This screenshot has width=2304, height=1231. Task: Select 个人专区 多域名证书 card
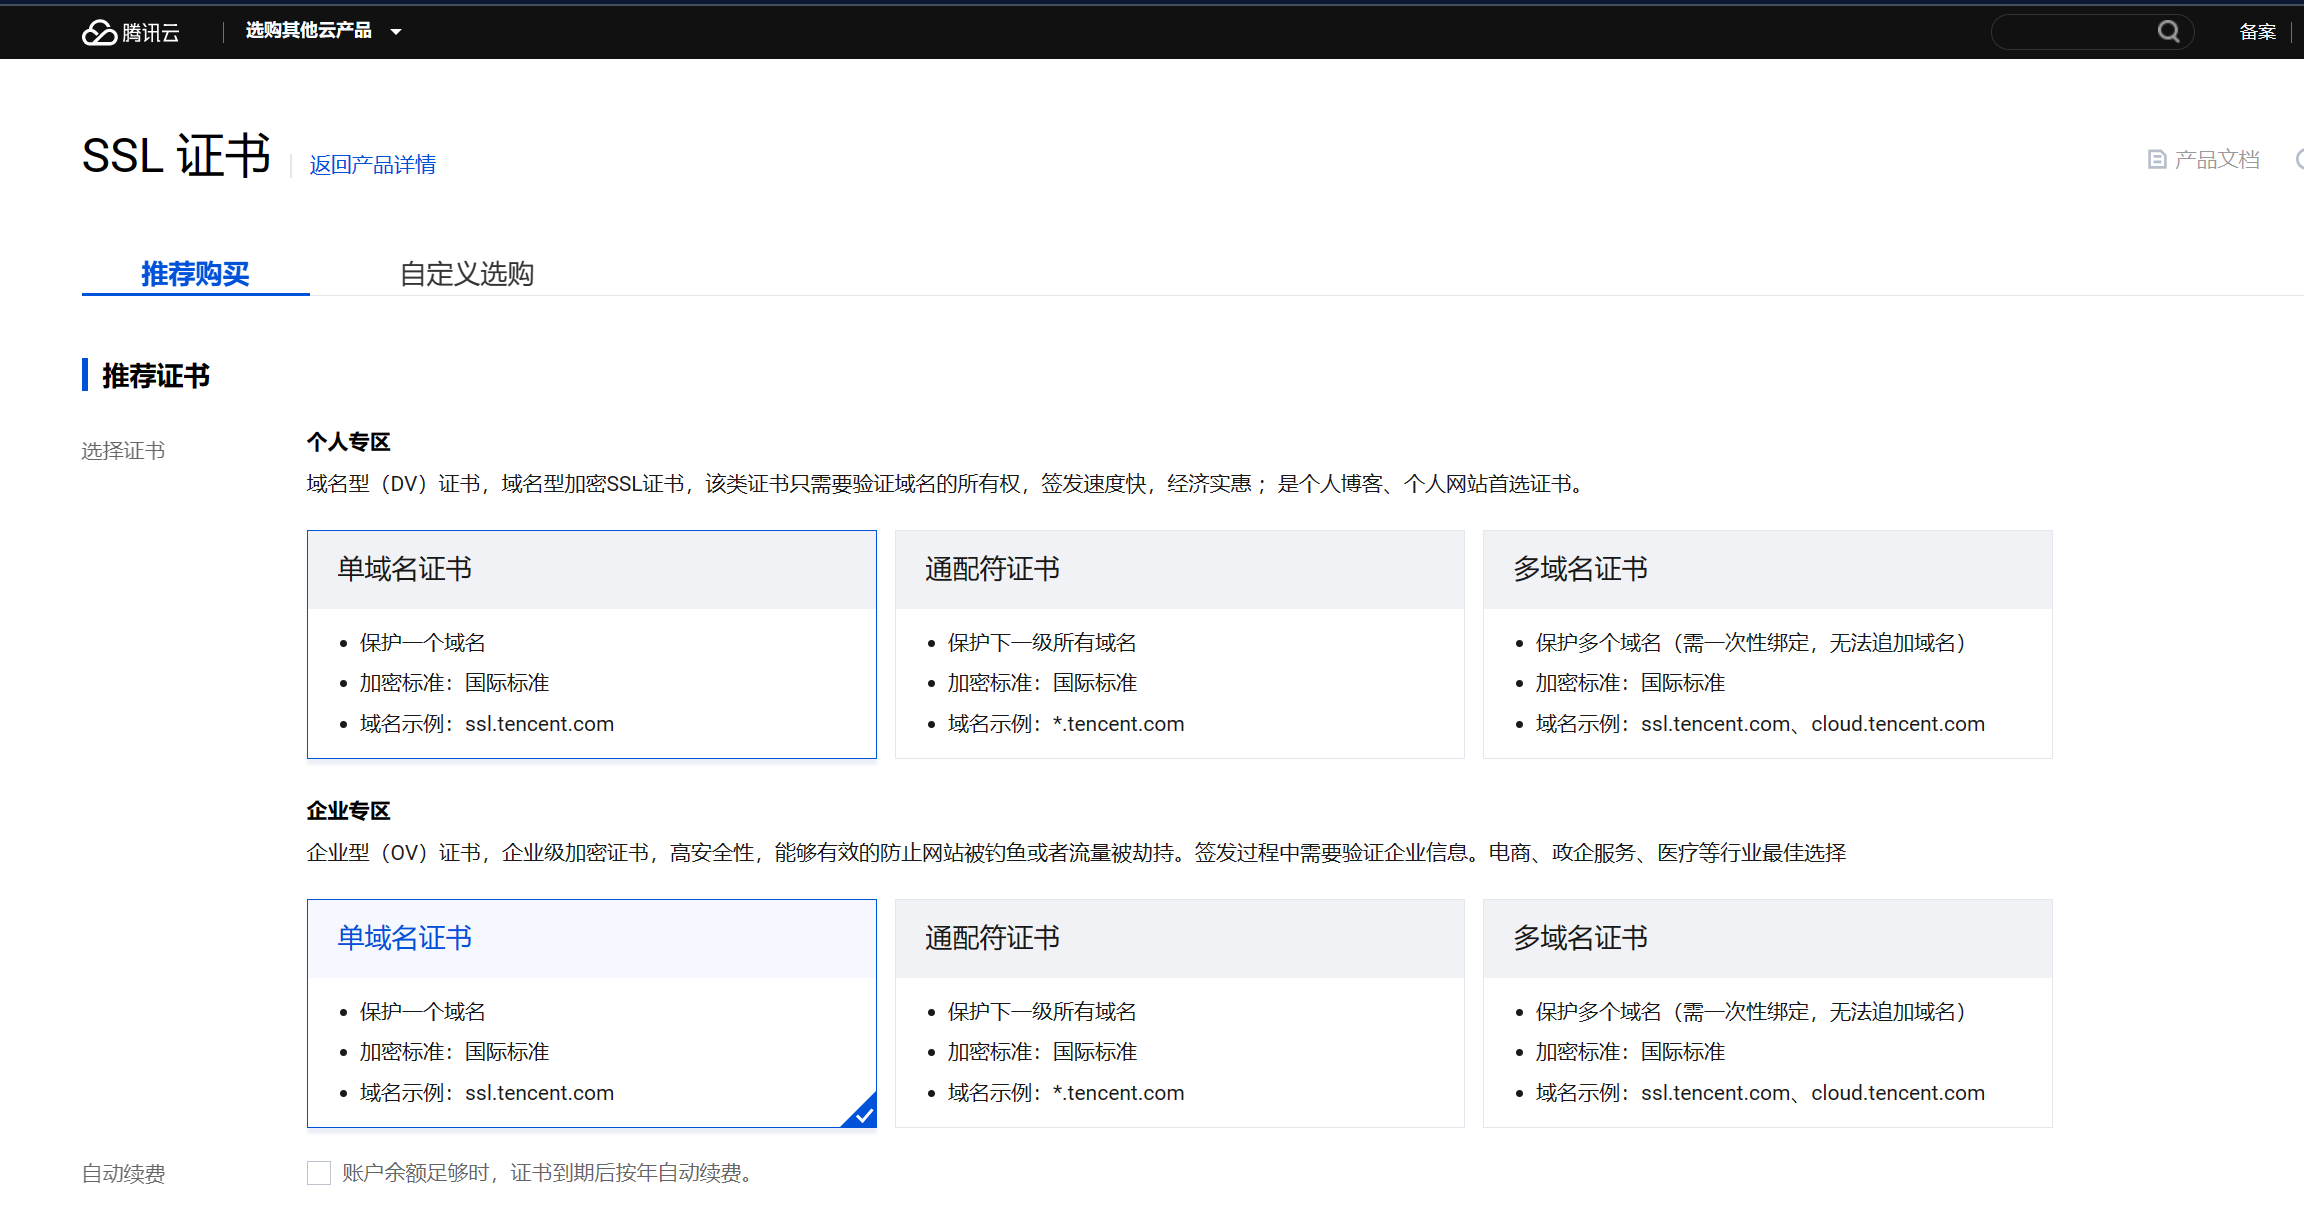1768,644
